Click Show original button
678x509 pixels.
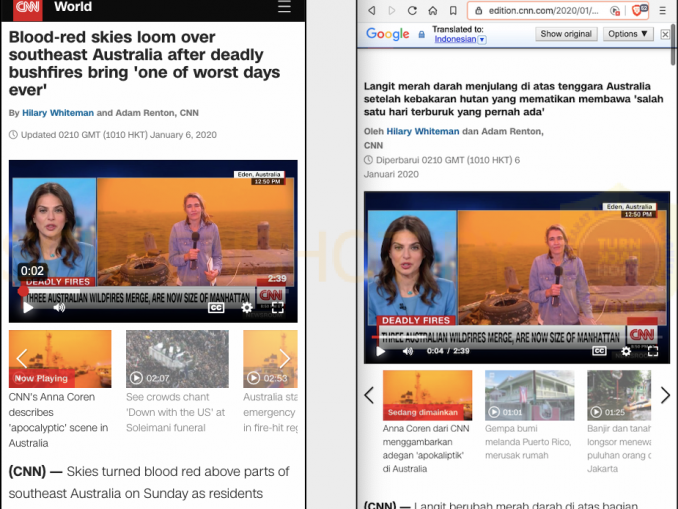[566, 34]
